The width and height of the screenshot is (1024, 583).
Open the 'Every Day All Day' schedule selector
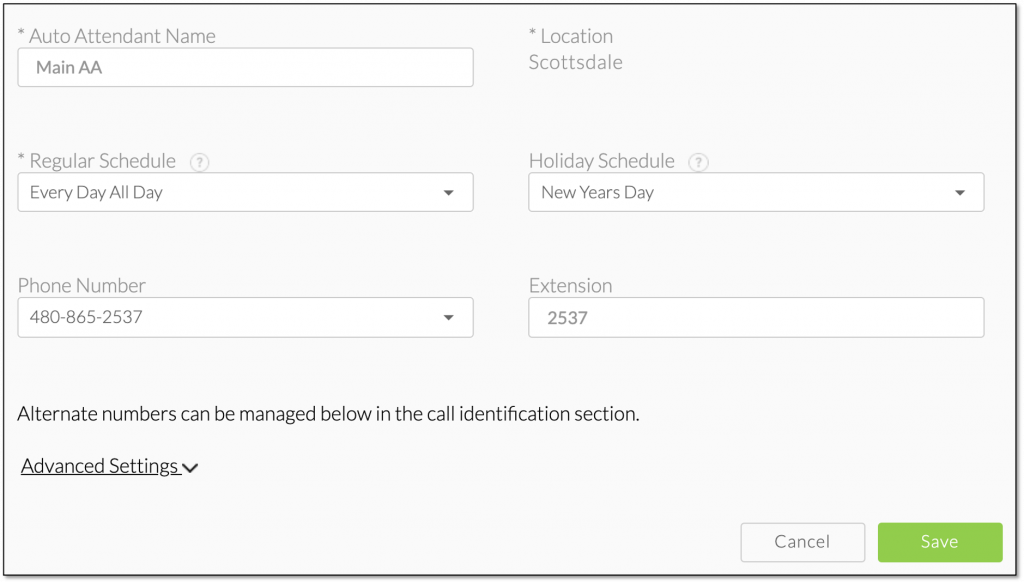(x=246, y=192)
